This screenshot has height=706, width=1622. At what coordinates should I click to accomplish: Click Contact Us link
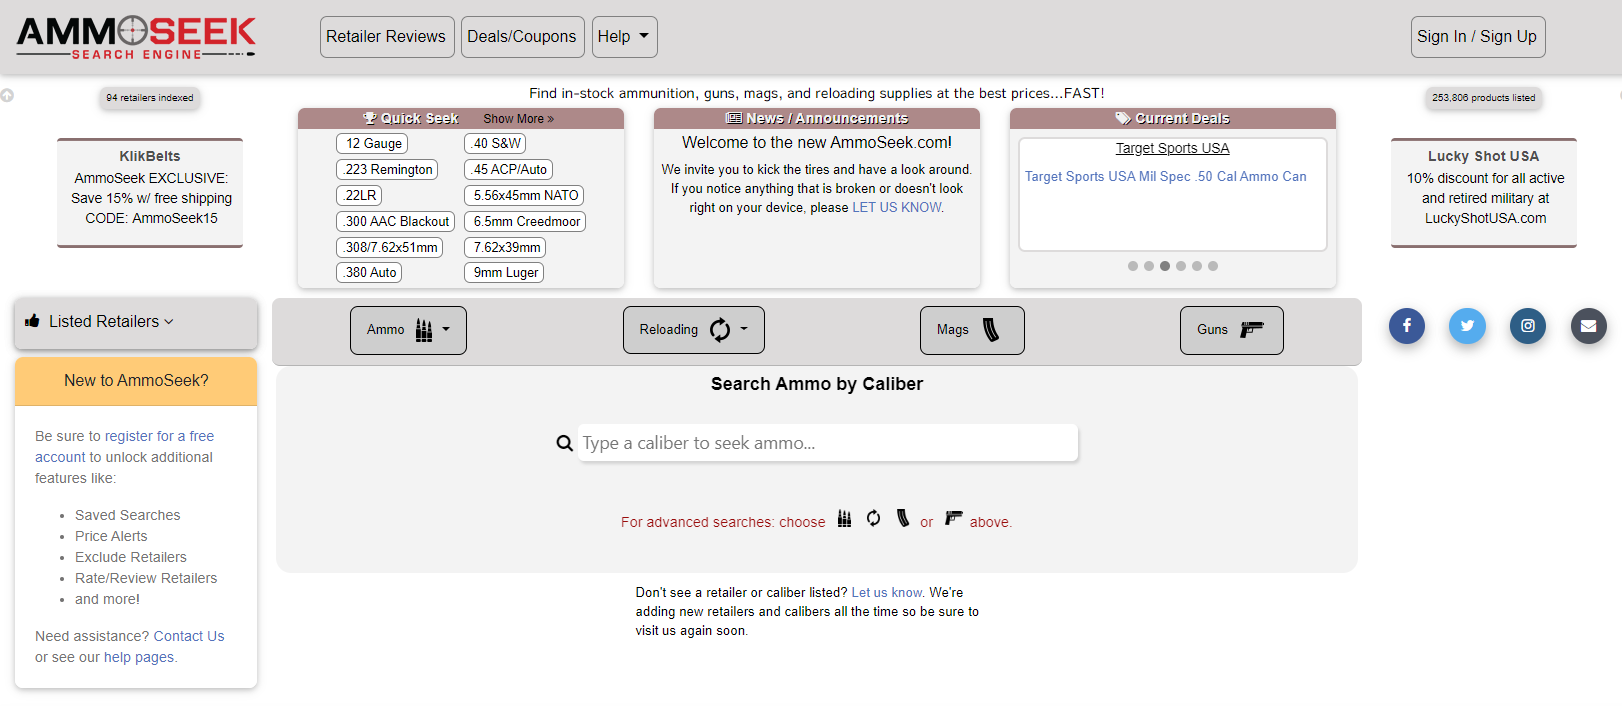[x=189, y=637]
